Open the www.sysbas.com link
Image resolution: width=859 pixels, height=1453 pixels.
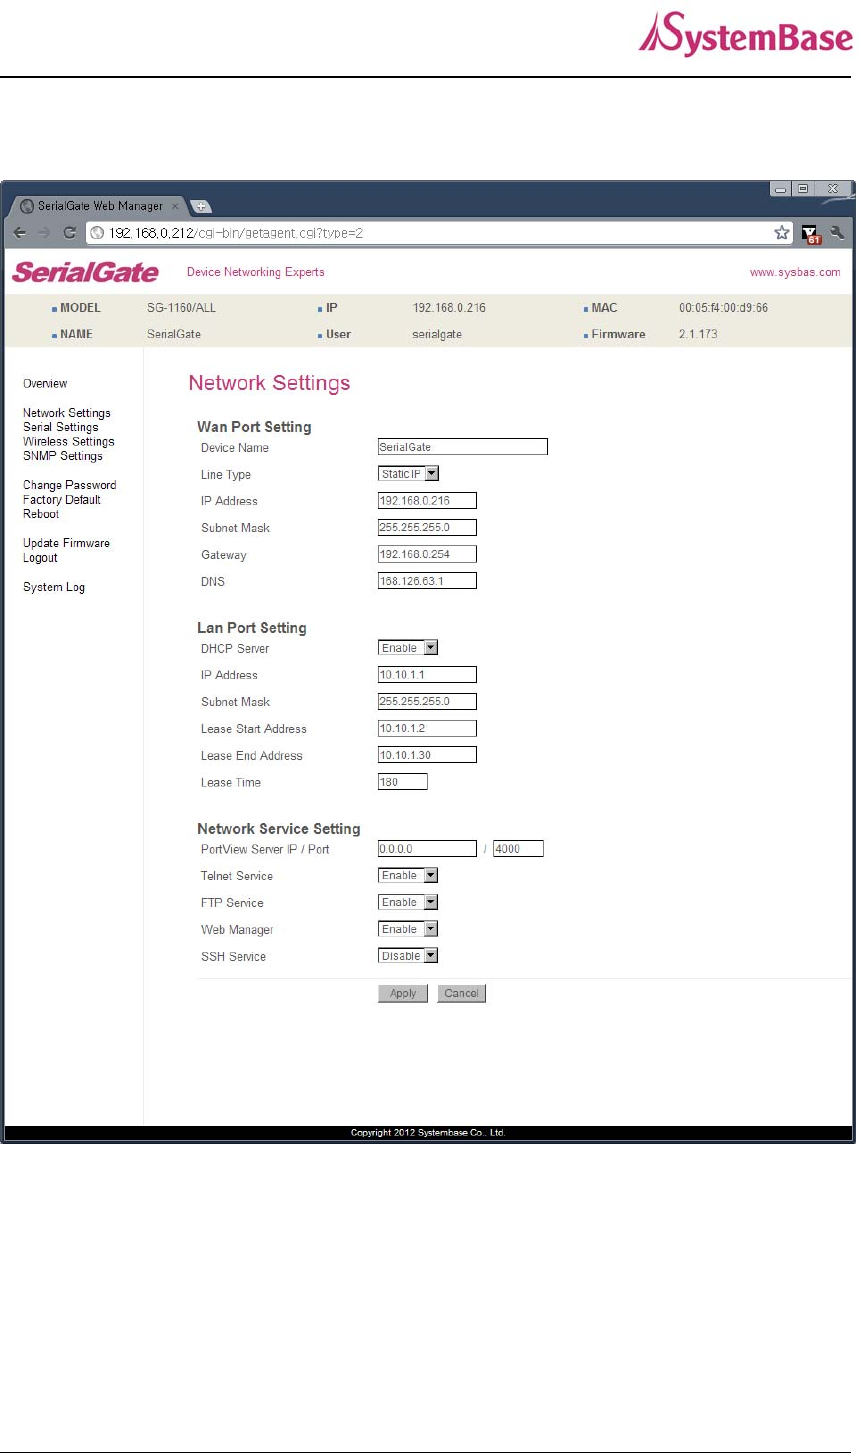pyautogui.click(x=795, y=272)
